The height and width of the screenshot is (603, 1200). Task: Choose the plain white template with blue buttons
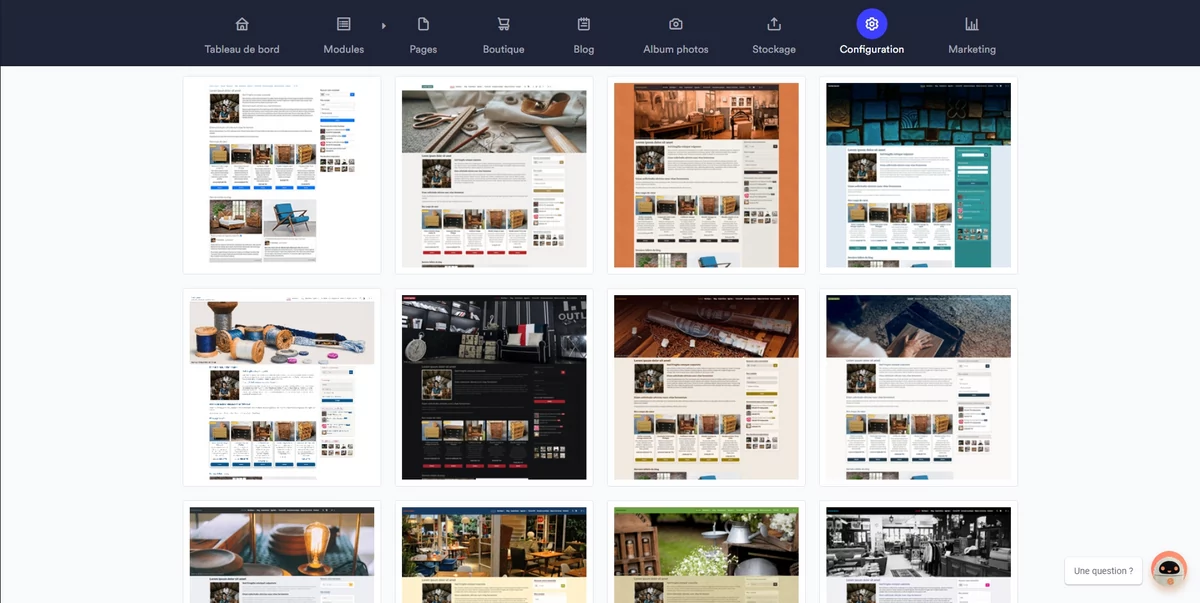coord(282,175)
